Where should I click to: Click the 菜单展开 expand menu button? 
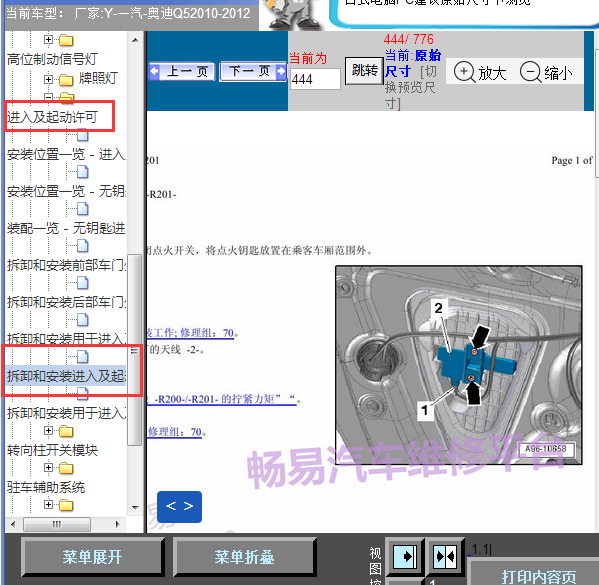click(93, 557)
